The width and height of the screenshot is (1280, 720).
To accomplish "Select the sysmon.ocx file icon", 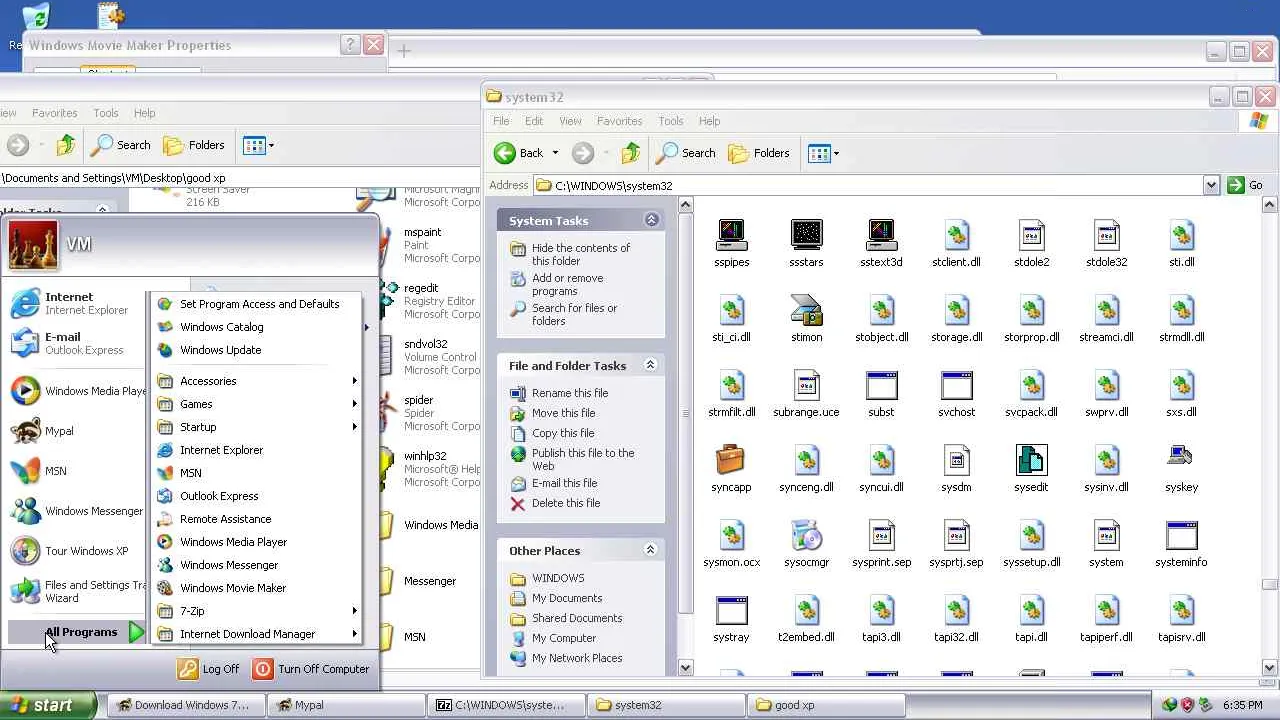I will pyautogui.click(x=731, y=543).
